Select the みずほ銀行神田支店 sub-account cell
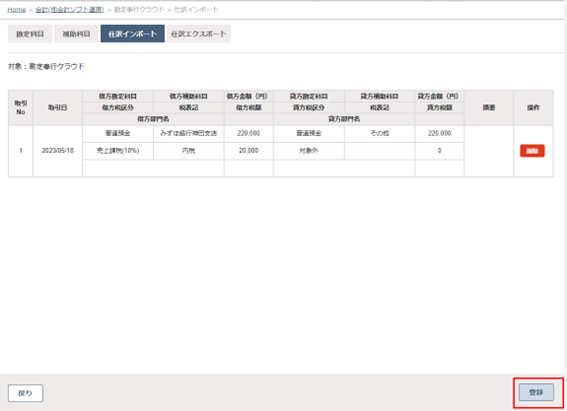This screenshot has height=411, width=567. (188, 133)
